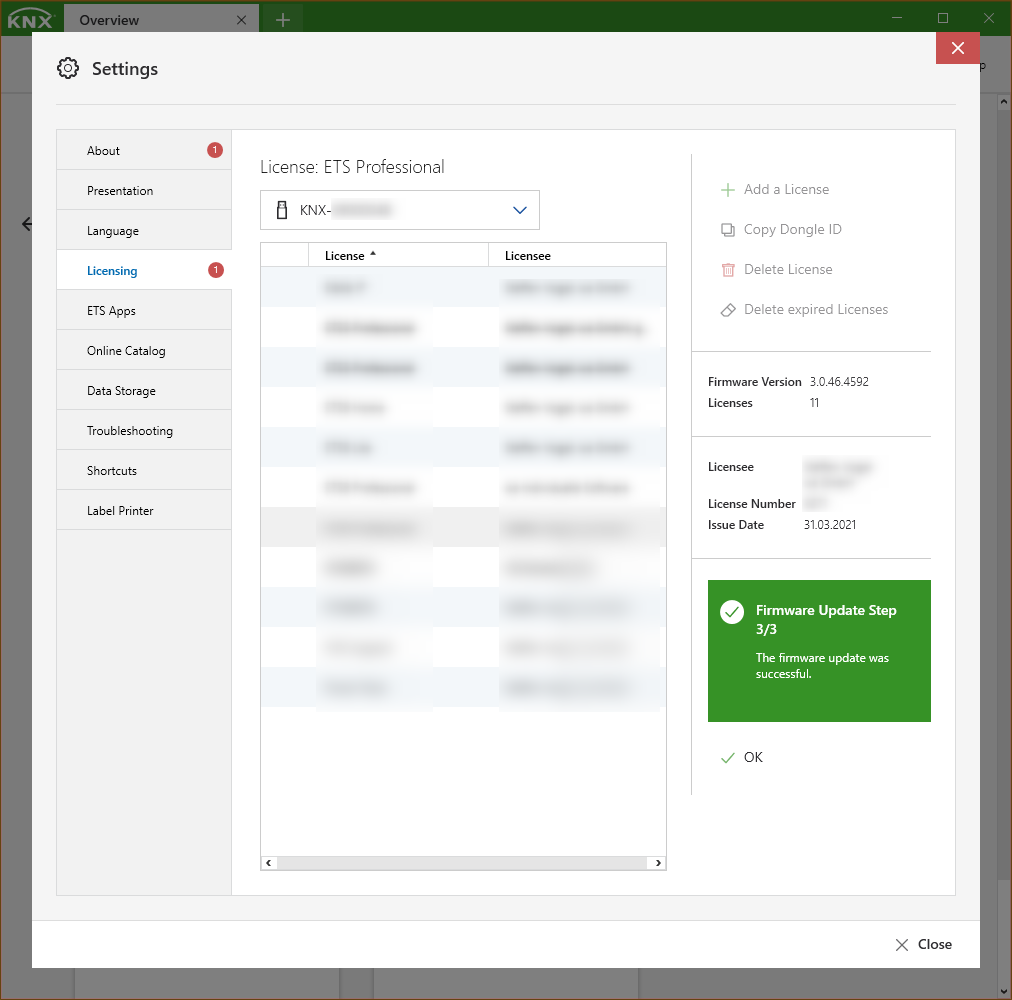Click the Settings gear icon
1012x1000 pixels.
point(68,68)
